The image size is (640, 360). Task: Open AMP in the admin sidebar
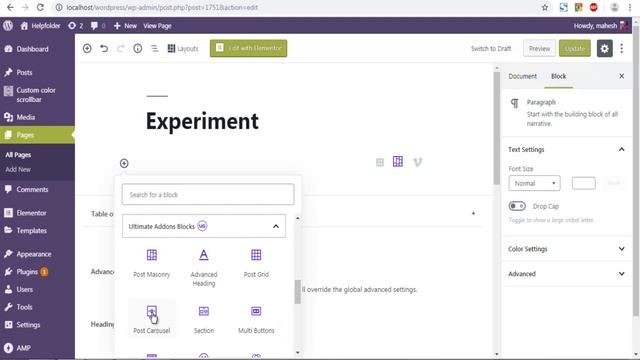[x=24, y=348]
